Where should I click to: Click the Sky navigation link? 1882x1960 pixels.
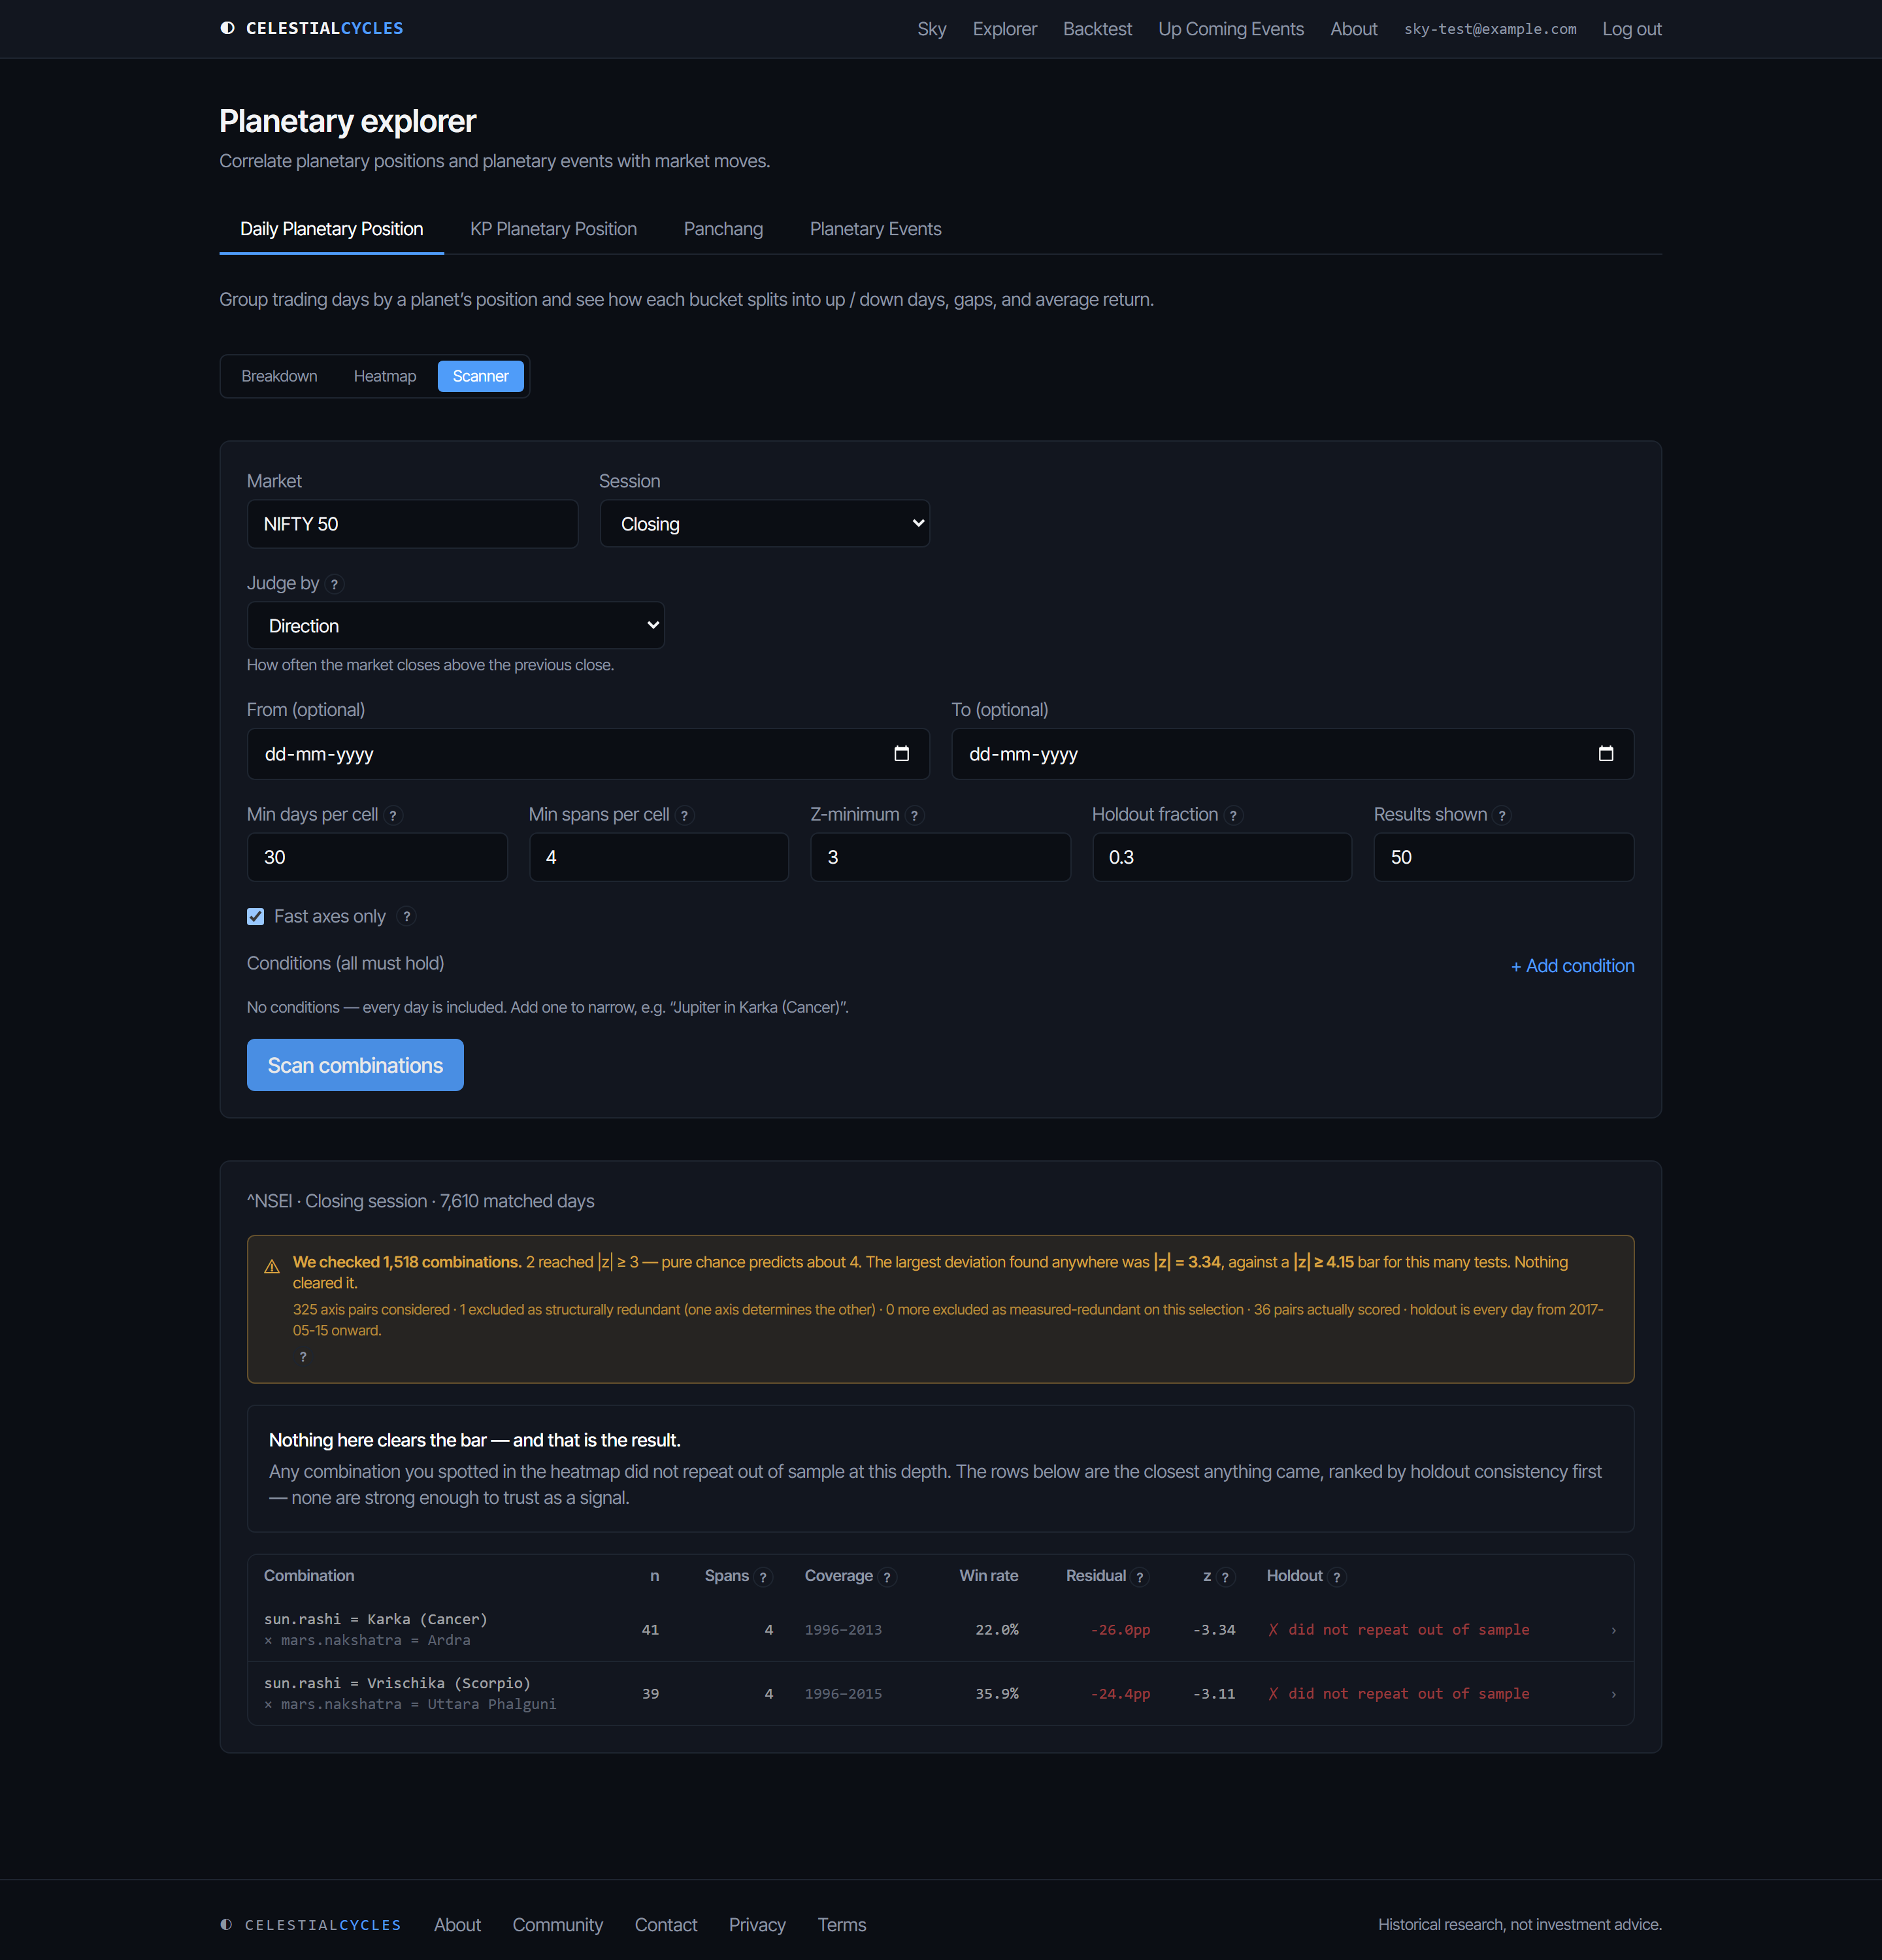tap(931, 29)
